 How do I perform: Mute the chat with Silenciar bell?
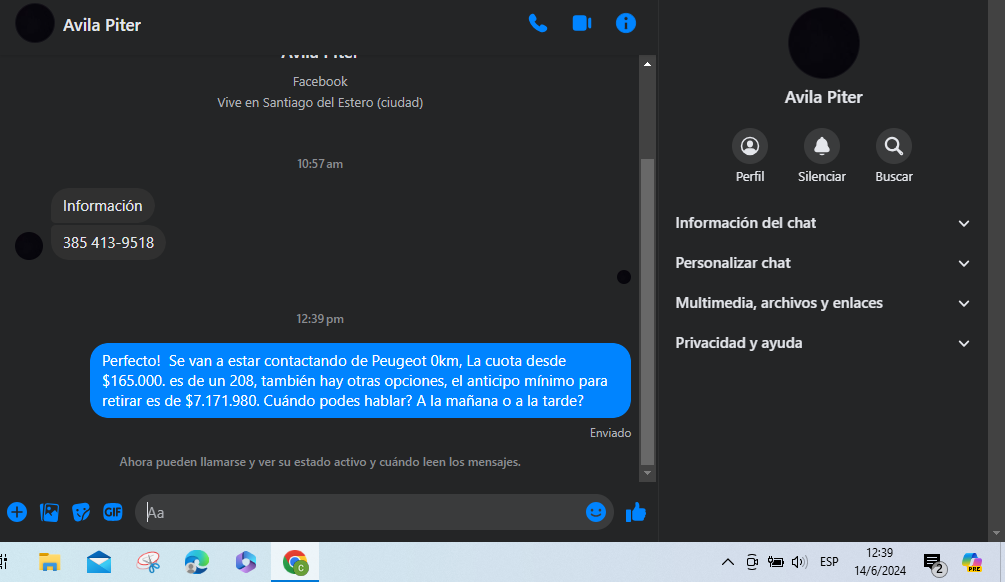[822, 156]
